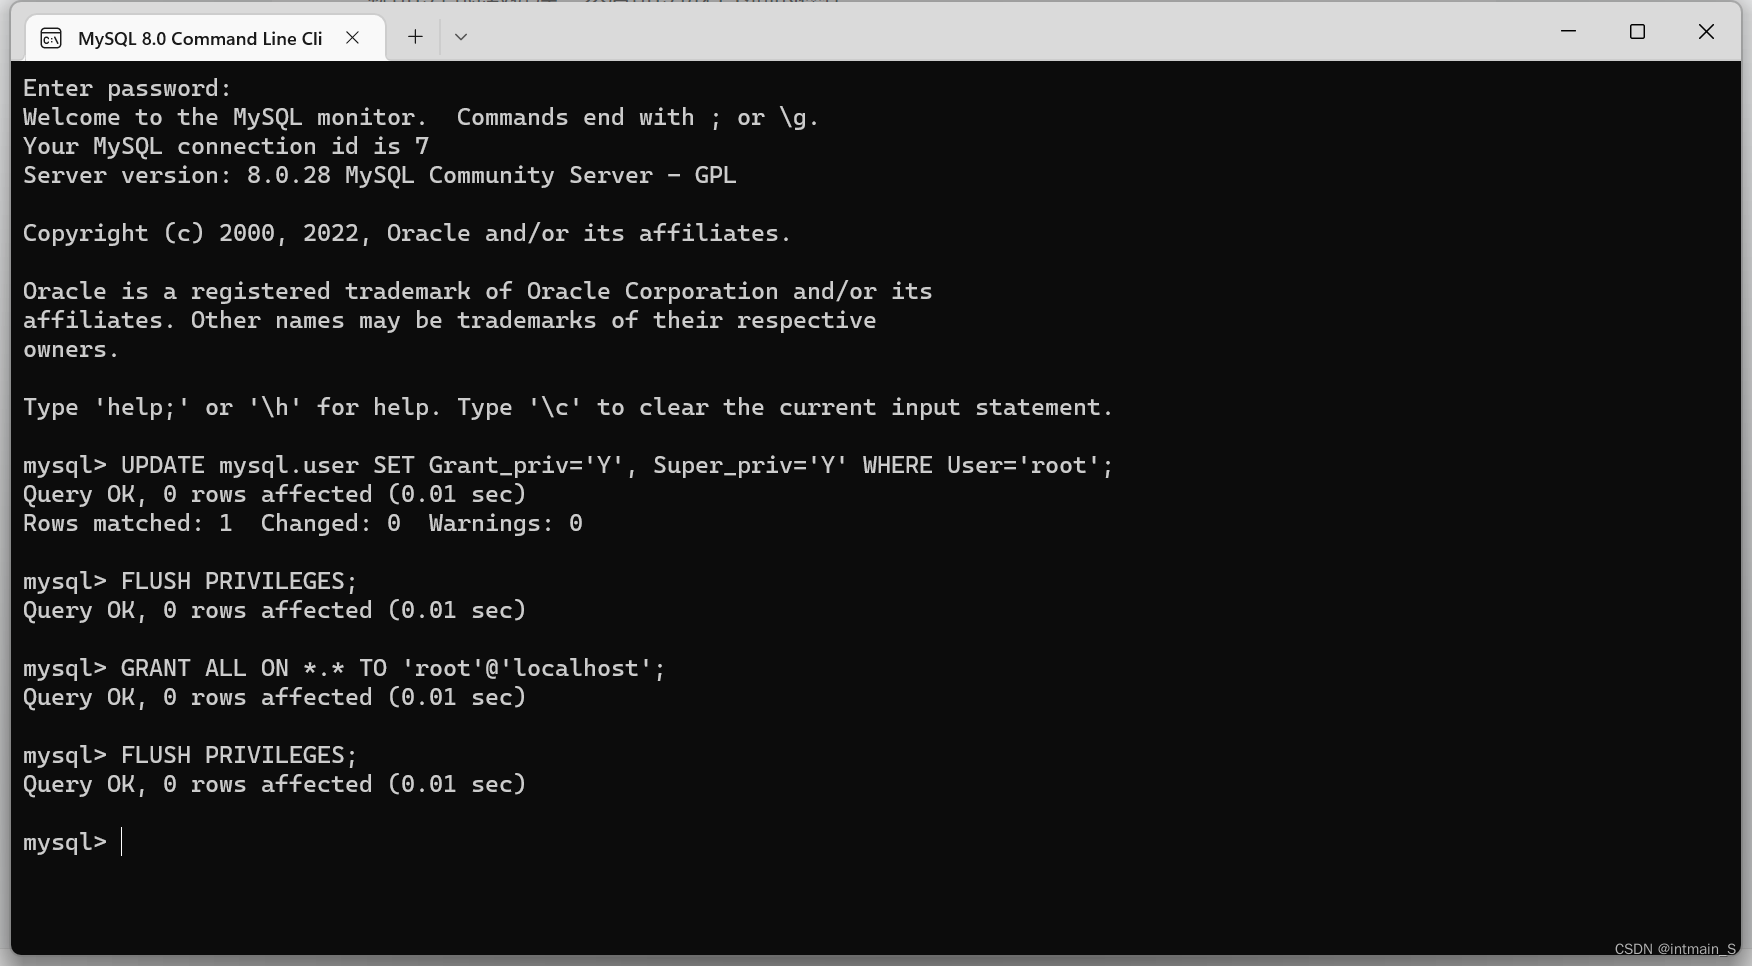Click the Server version 8.0.28 text line

tap(380, 175)
